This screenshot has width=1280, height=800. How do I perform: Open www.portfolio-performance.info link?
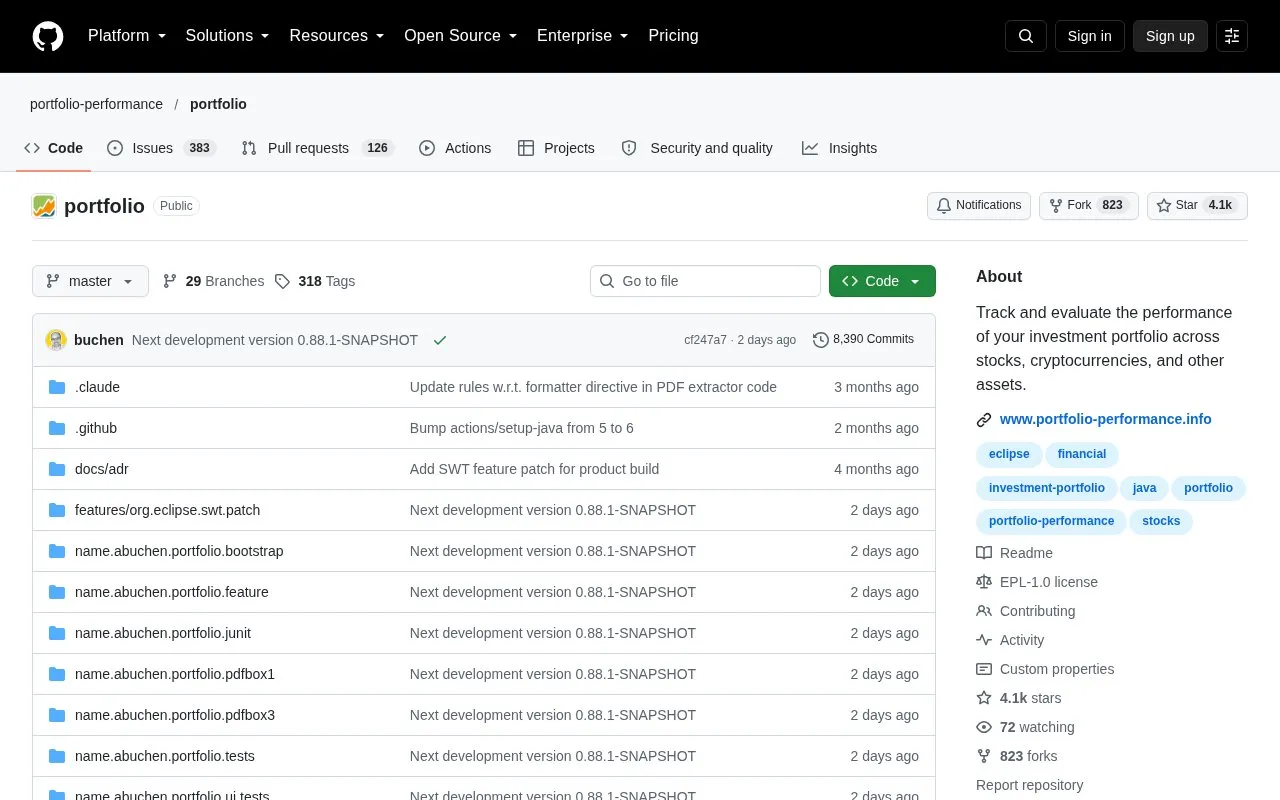click(1105, 419)
